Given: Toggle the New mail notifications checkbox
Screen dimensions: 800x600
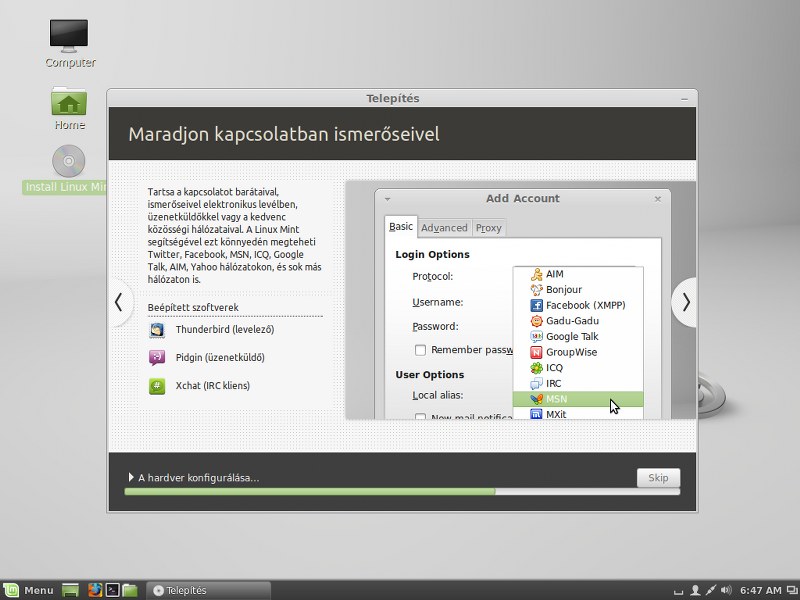Looking at the screenshot, I should click(x=420, y=416).
